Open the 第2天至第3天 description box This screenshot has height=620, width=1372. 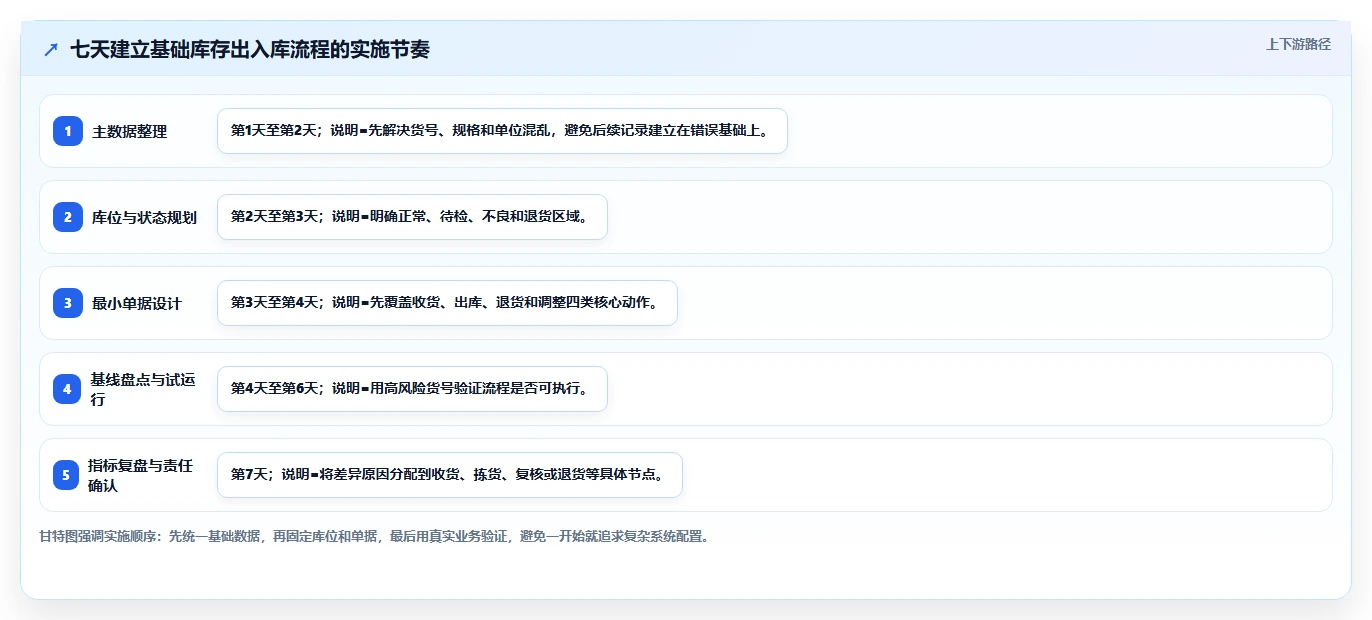click(412, 217)
